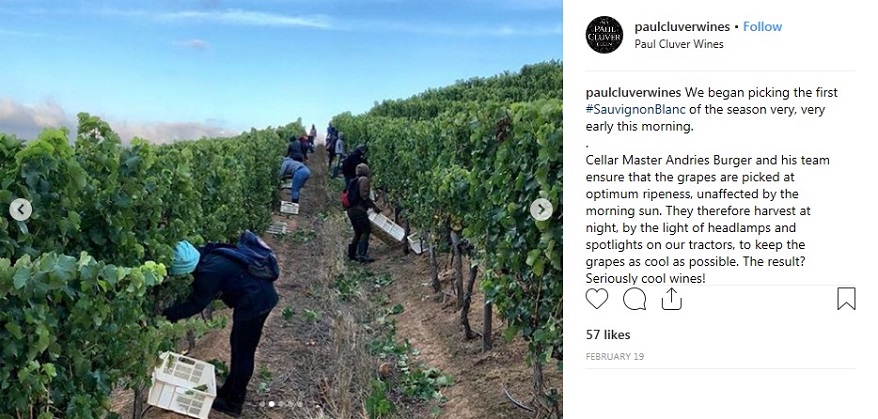The image size is (878, 419).
Task: Open the February 19 post date link
Action: point(615,356)
